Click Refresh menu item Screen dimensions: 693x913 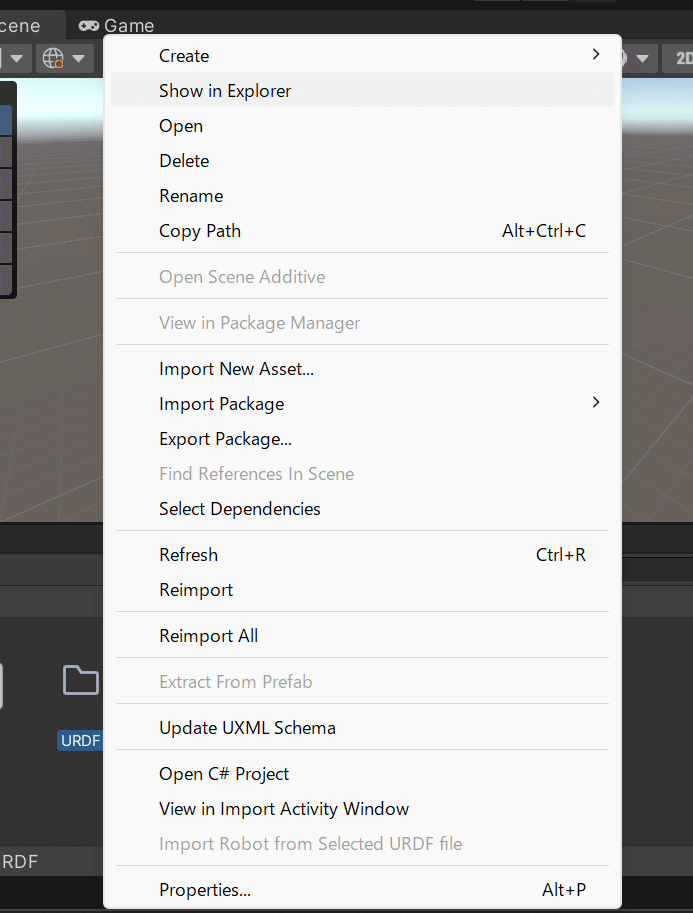click(x=362, y=554)
